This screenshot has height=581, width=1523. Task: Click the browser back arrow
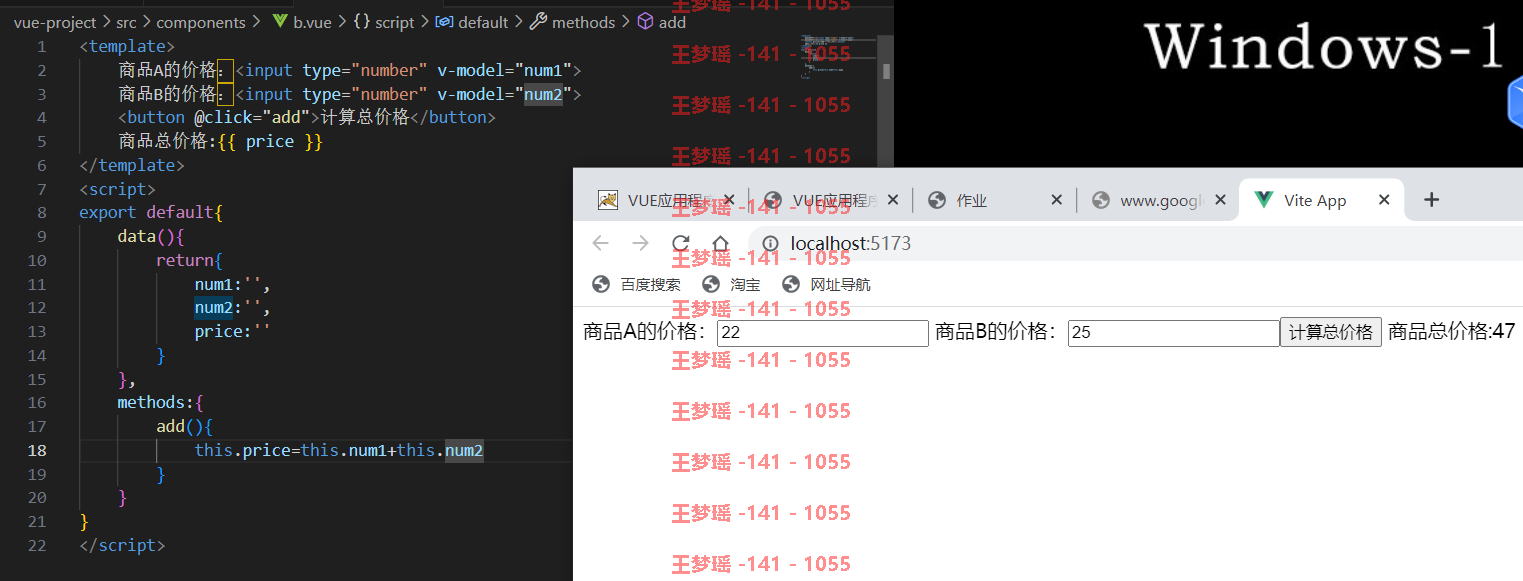[x=601, y=243]
